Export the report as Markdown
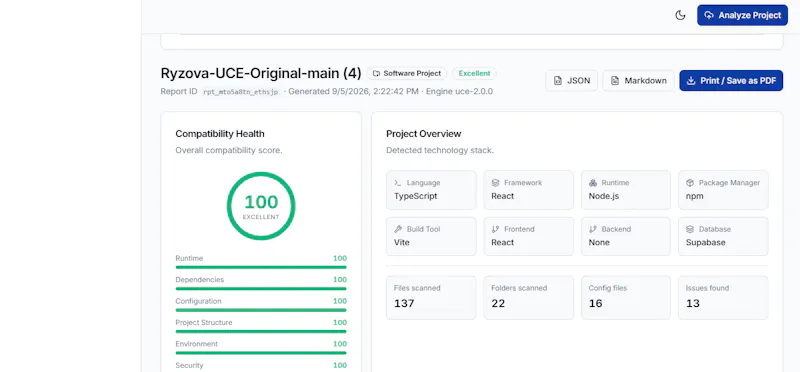 (x=638, y=81)
